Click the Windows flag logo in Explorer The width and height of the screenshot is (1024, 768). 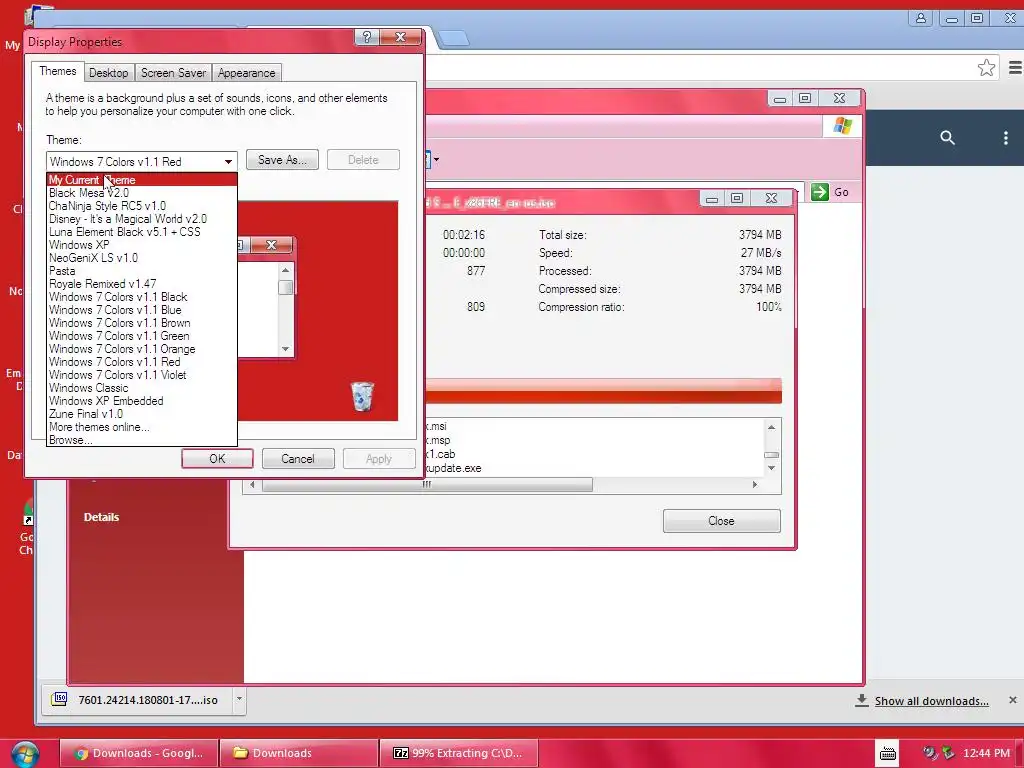842,125
